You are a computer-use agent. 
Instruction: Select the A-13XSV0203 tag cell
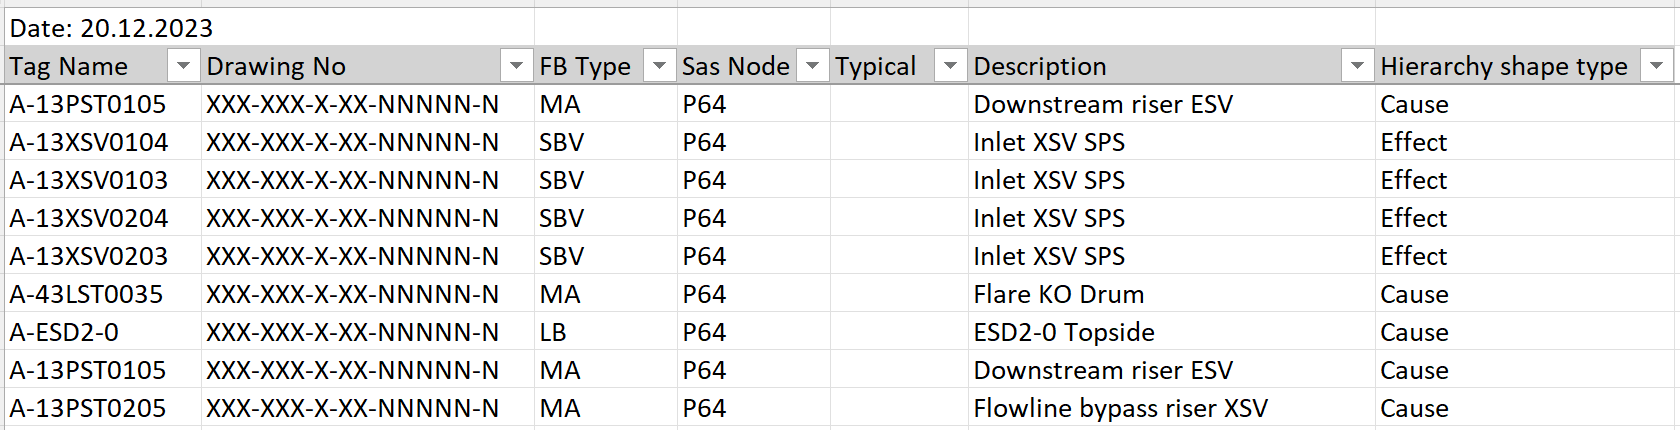pos(103,256)
